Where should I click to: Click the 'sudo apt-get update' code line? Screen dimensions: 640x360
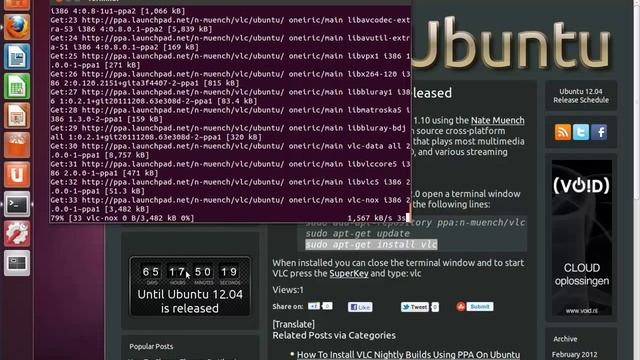tap(358, 233)
